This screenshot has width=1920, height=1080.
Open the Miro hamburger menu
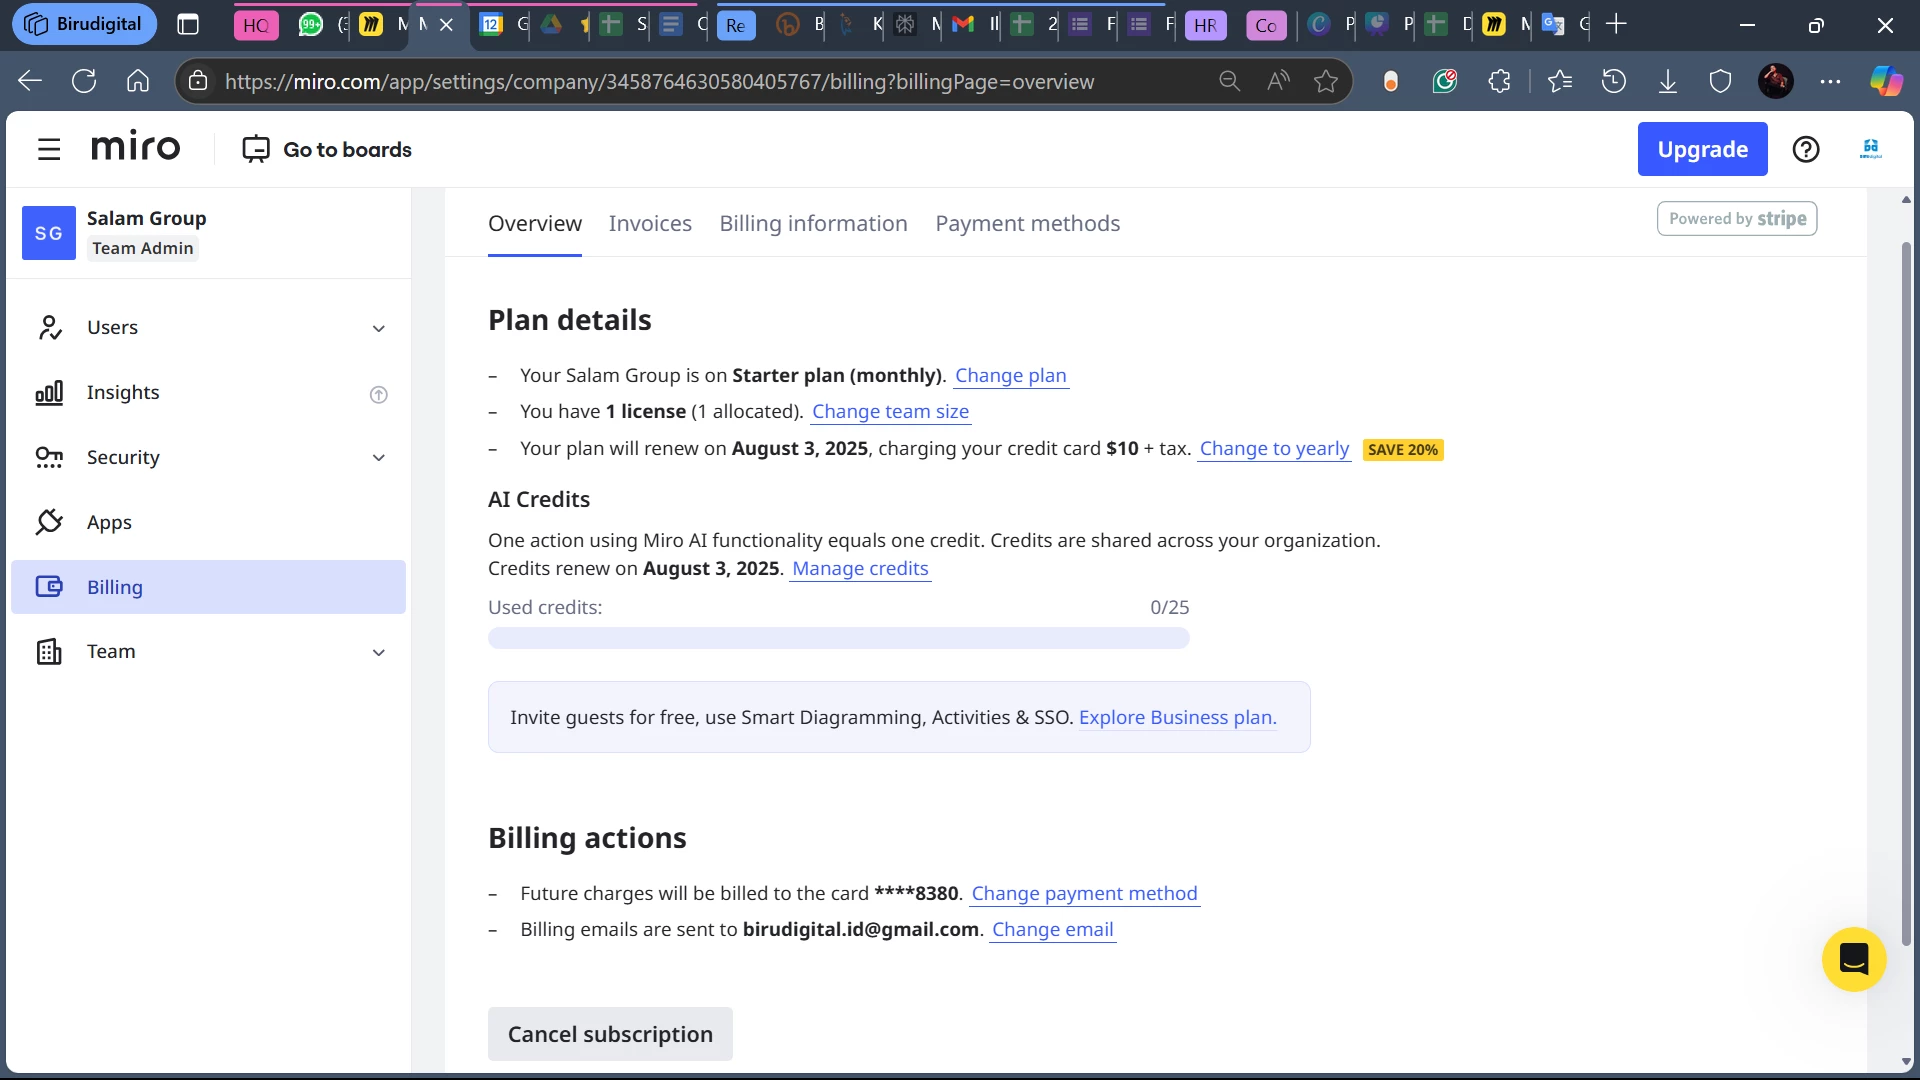[49, 149]
